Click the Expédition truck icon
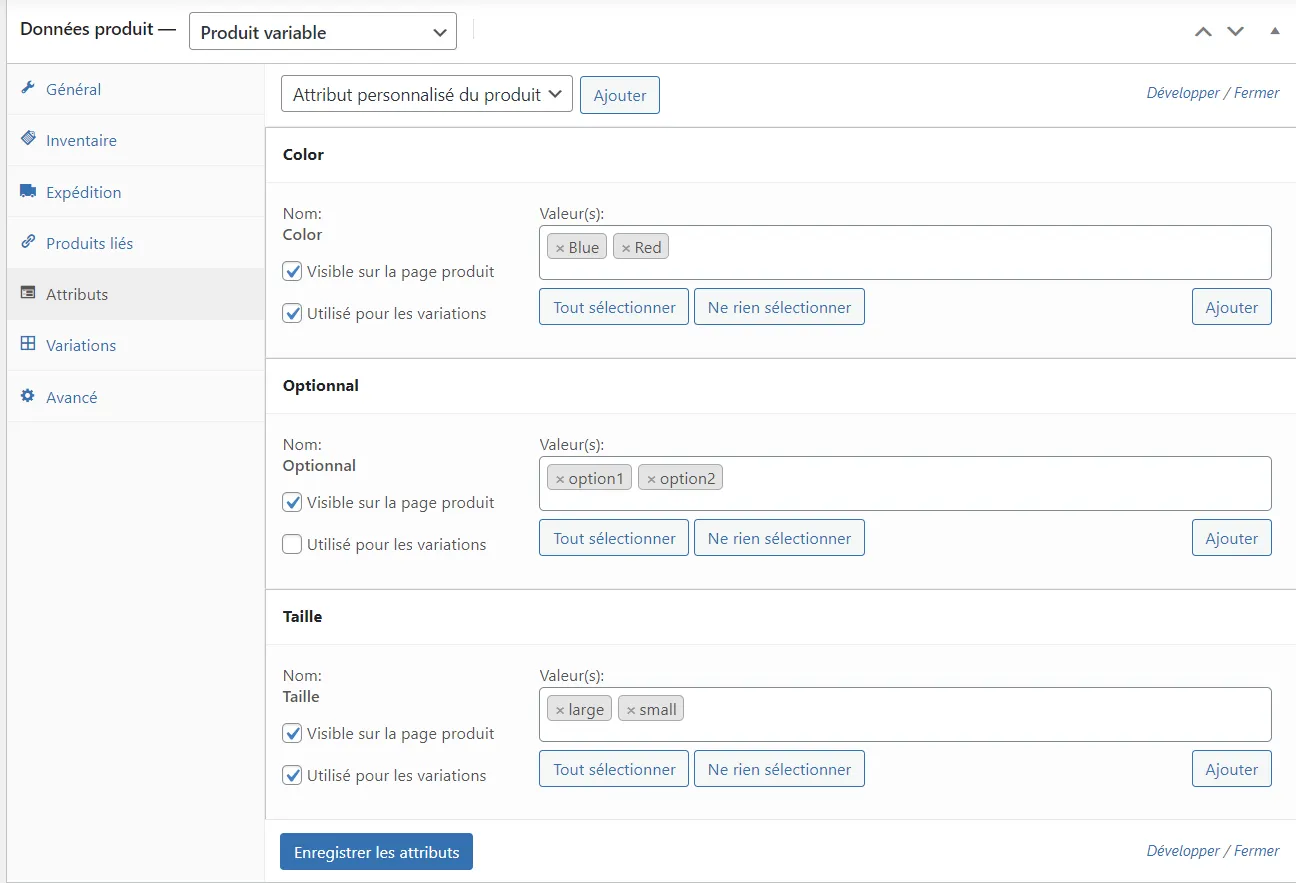1296x883 pixels. point(28,191)
